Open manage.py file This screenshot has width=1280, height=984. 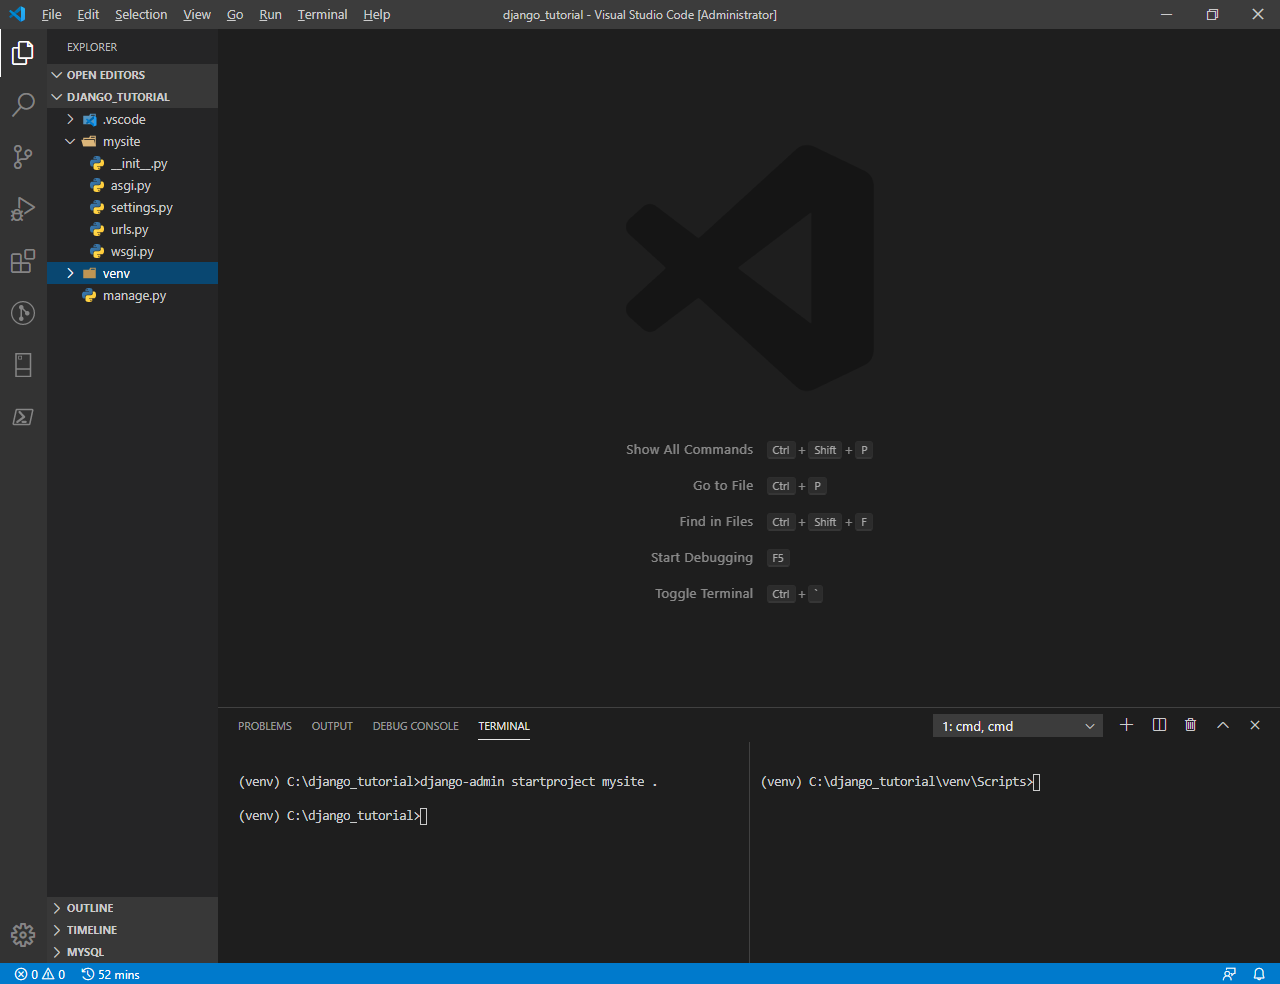tap(132, 295)
